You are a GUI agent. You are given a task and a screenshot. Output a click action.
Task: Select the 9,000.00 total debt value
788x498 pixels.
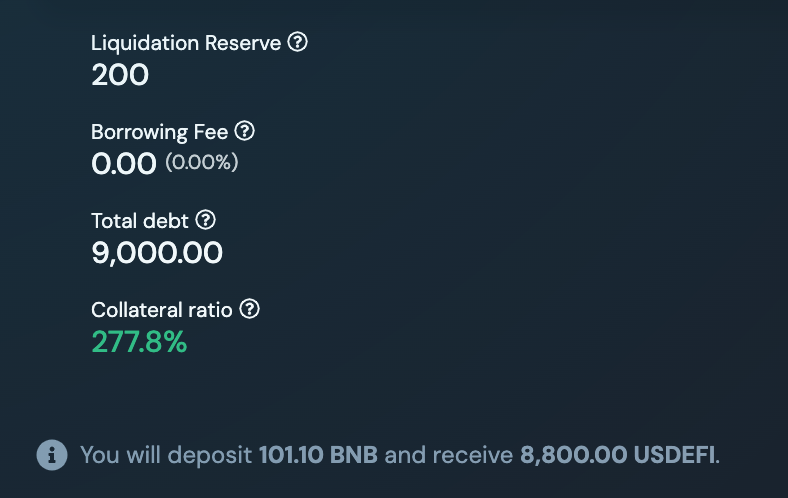(157, 253)
